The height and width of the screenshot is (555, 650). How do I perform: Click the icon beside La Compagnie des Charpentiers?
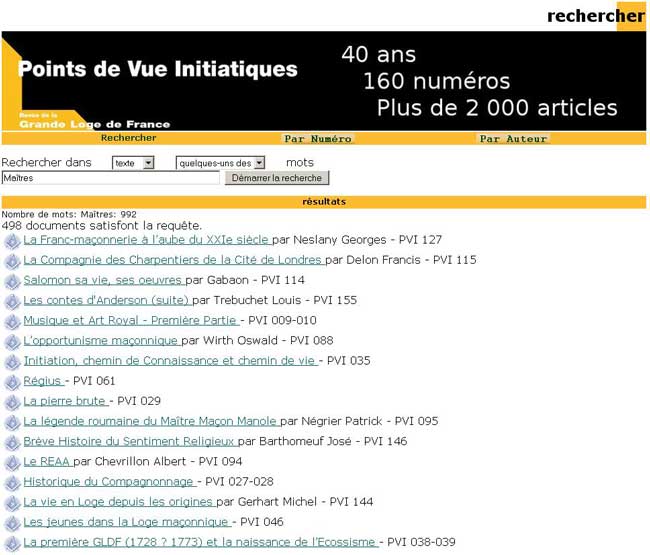point(12,262)
